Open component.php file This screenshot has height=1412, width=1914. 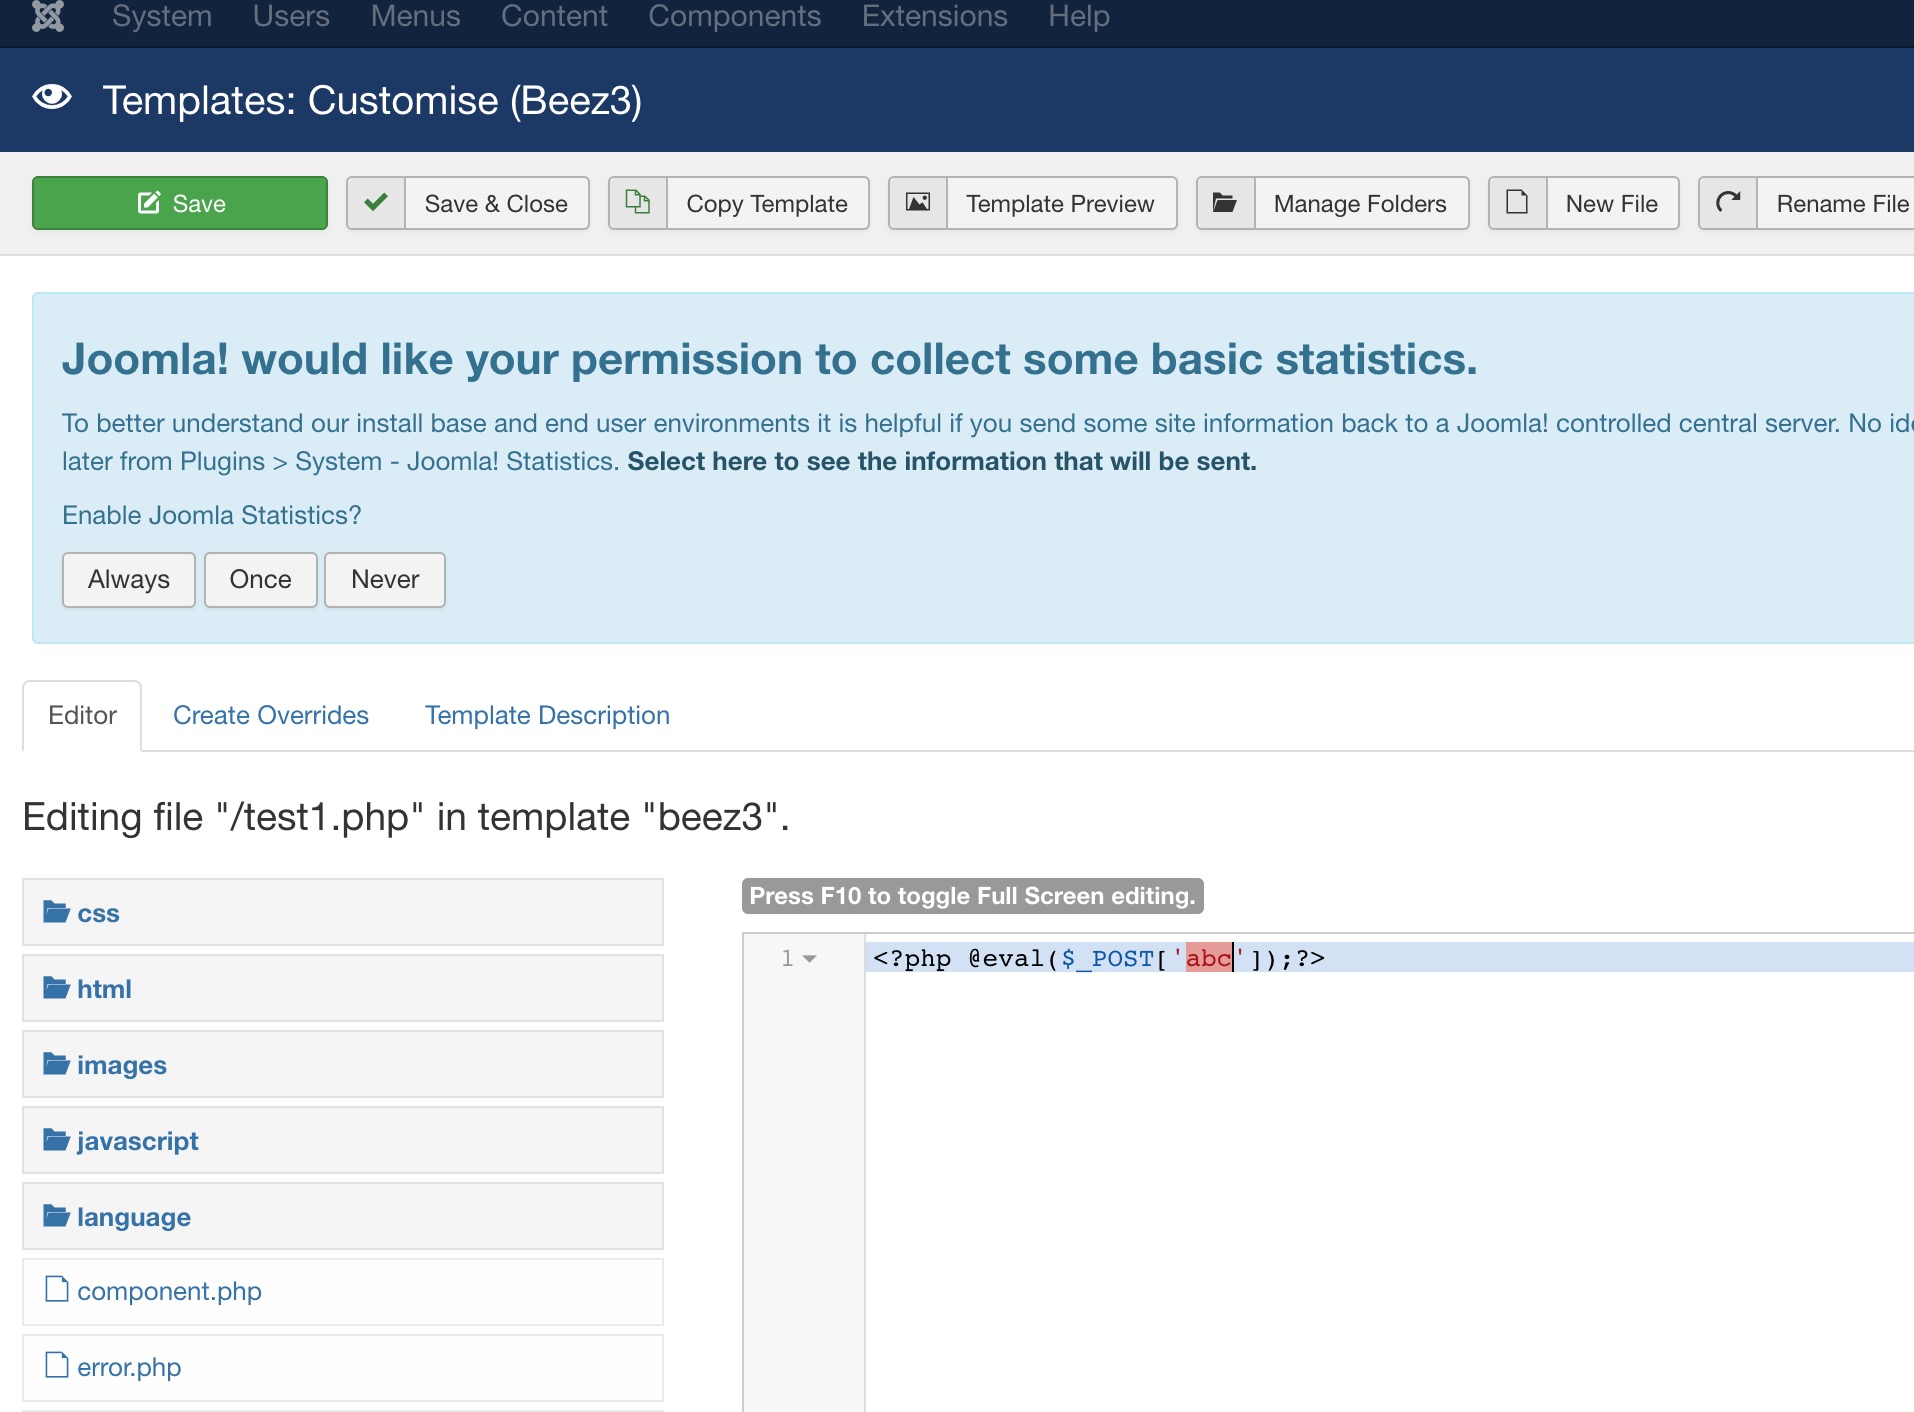(343, 1292)
